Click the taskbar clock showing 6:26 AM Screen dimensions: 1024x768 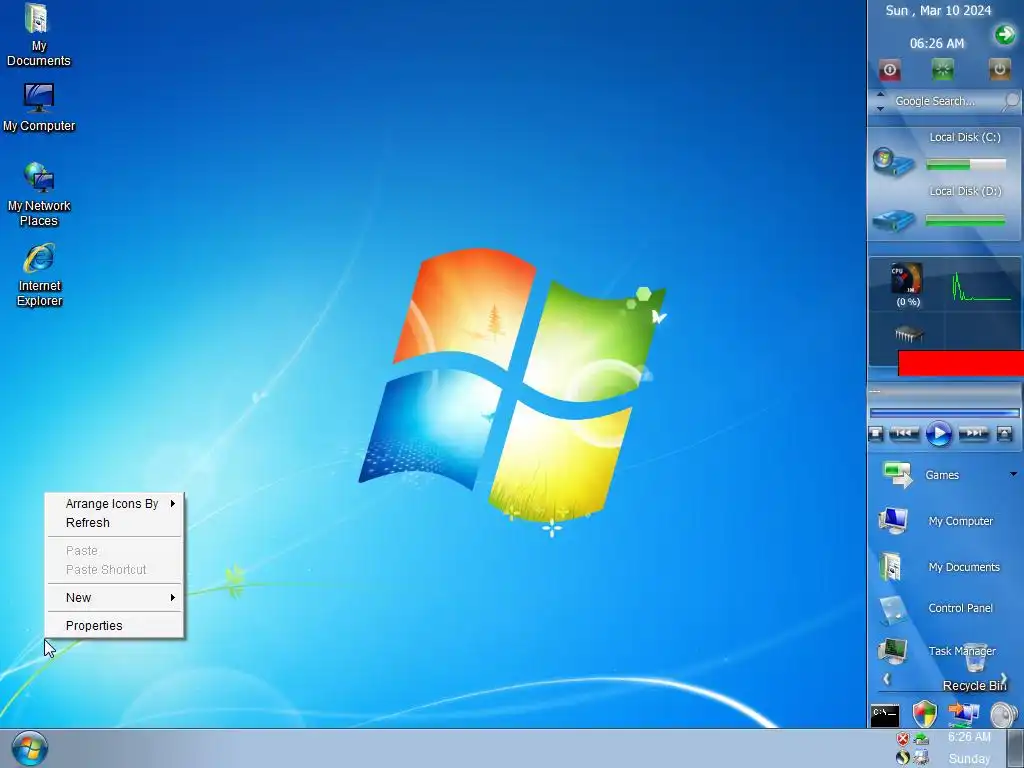click(969, 737)
